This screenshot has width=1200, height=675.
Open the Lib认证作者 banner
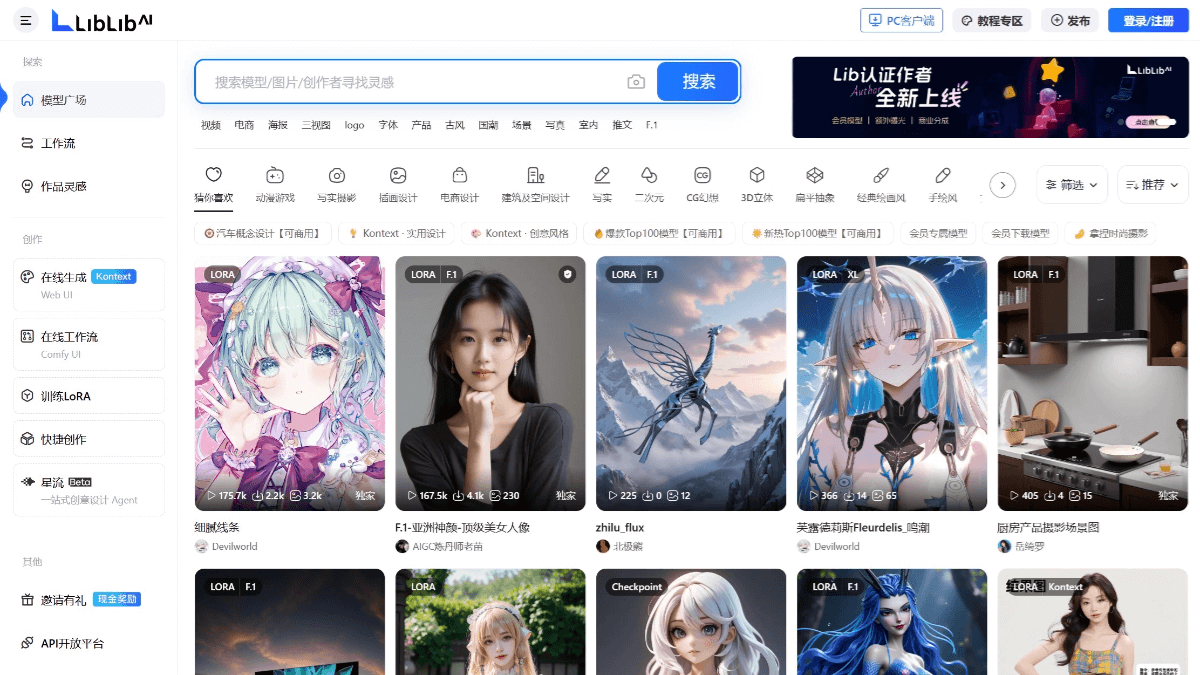(x=990, y=97)
